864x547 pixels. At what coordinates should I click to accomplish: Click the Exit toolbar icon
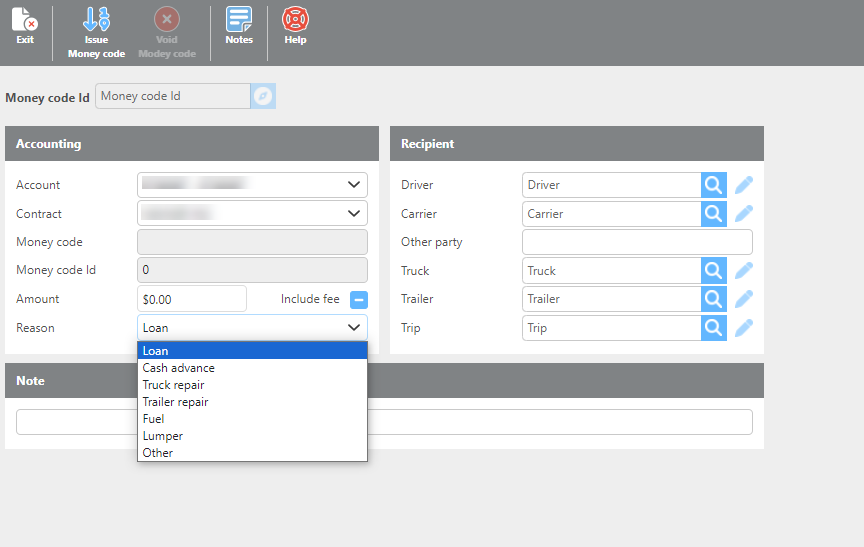pos(25,26)
